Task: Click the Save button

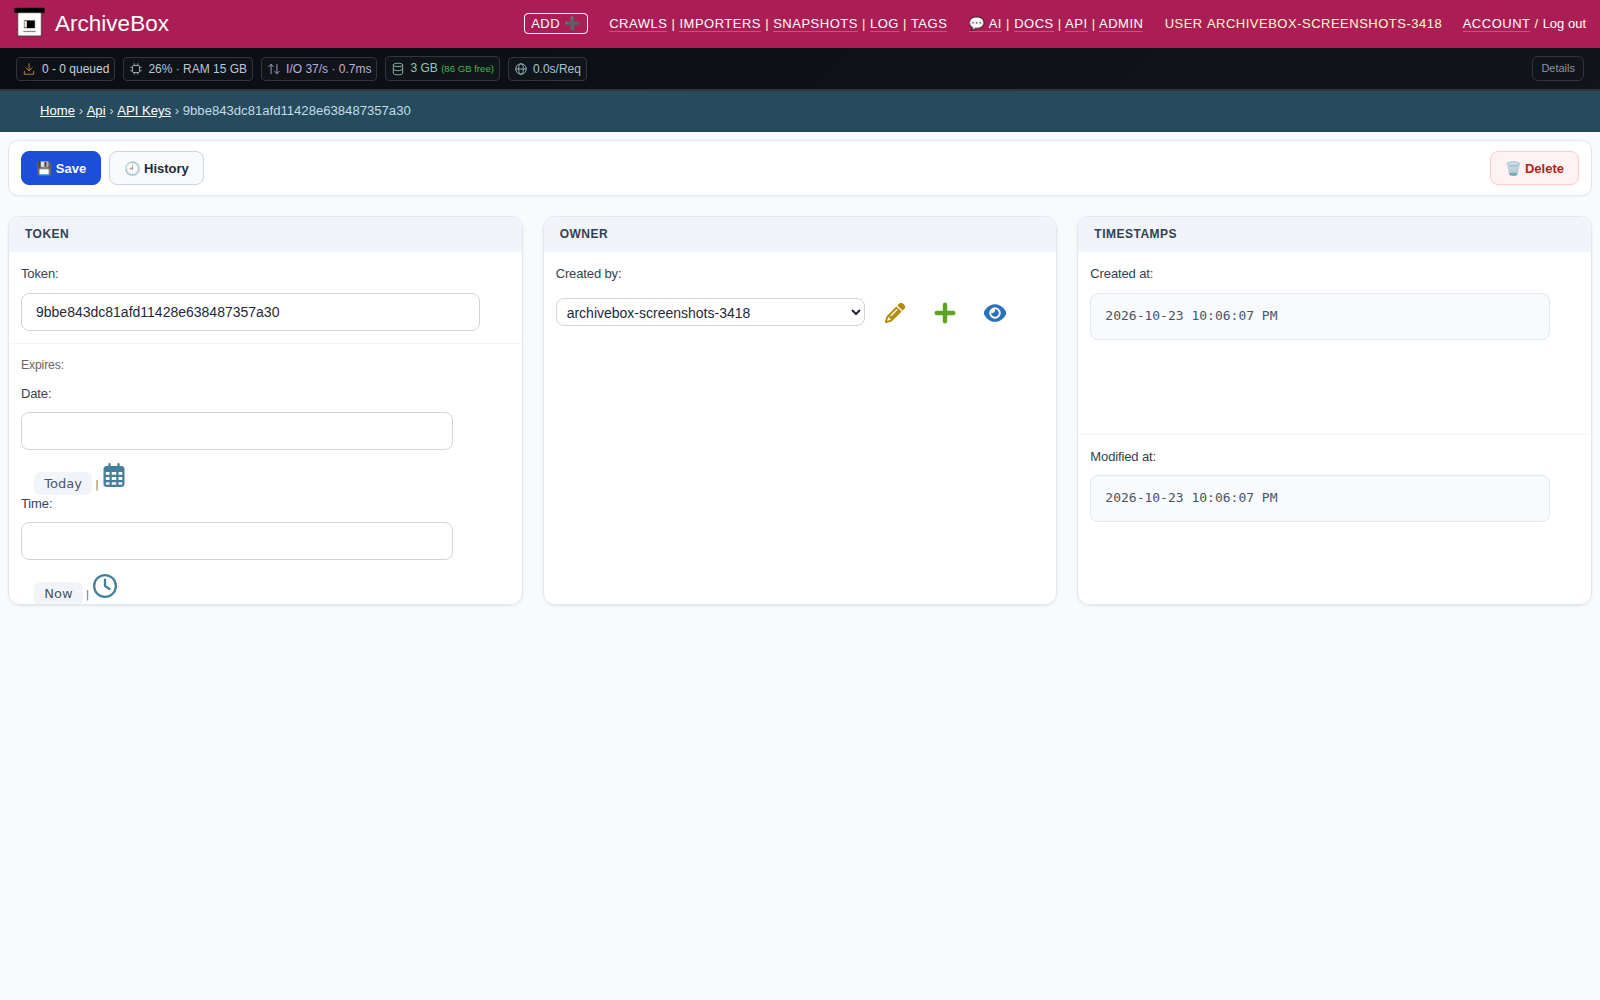Action: [61, 168]
